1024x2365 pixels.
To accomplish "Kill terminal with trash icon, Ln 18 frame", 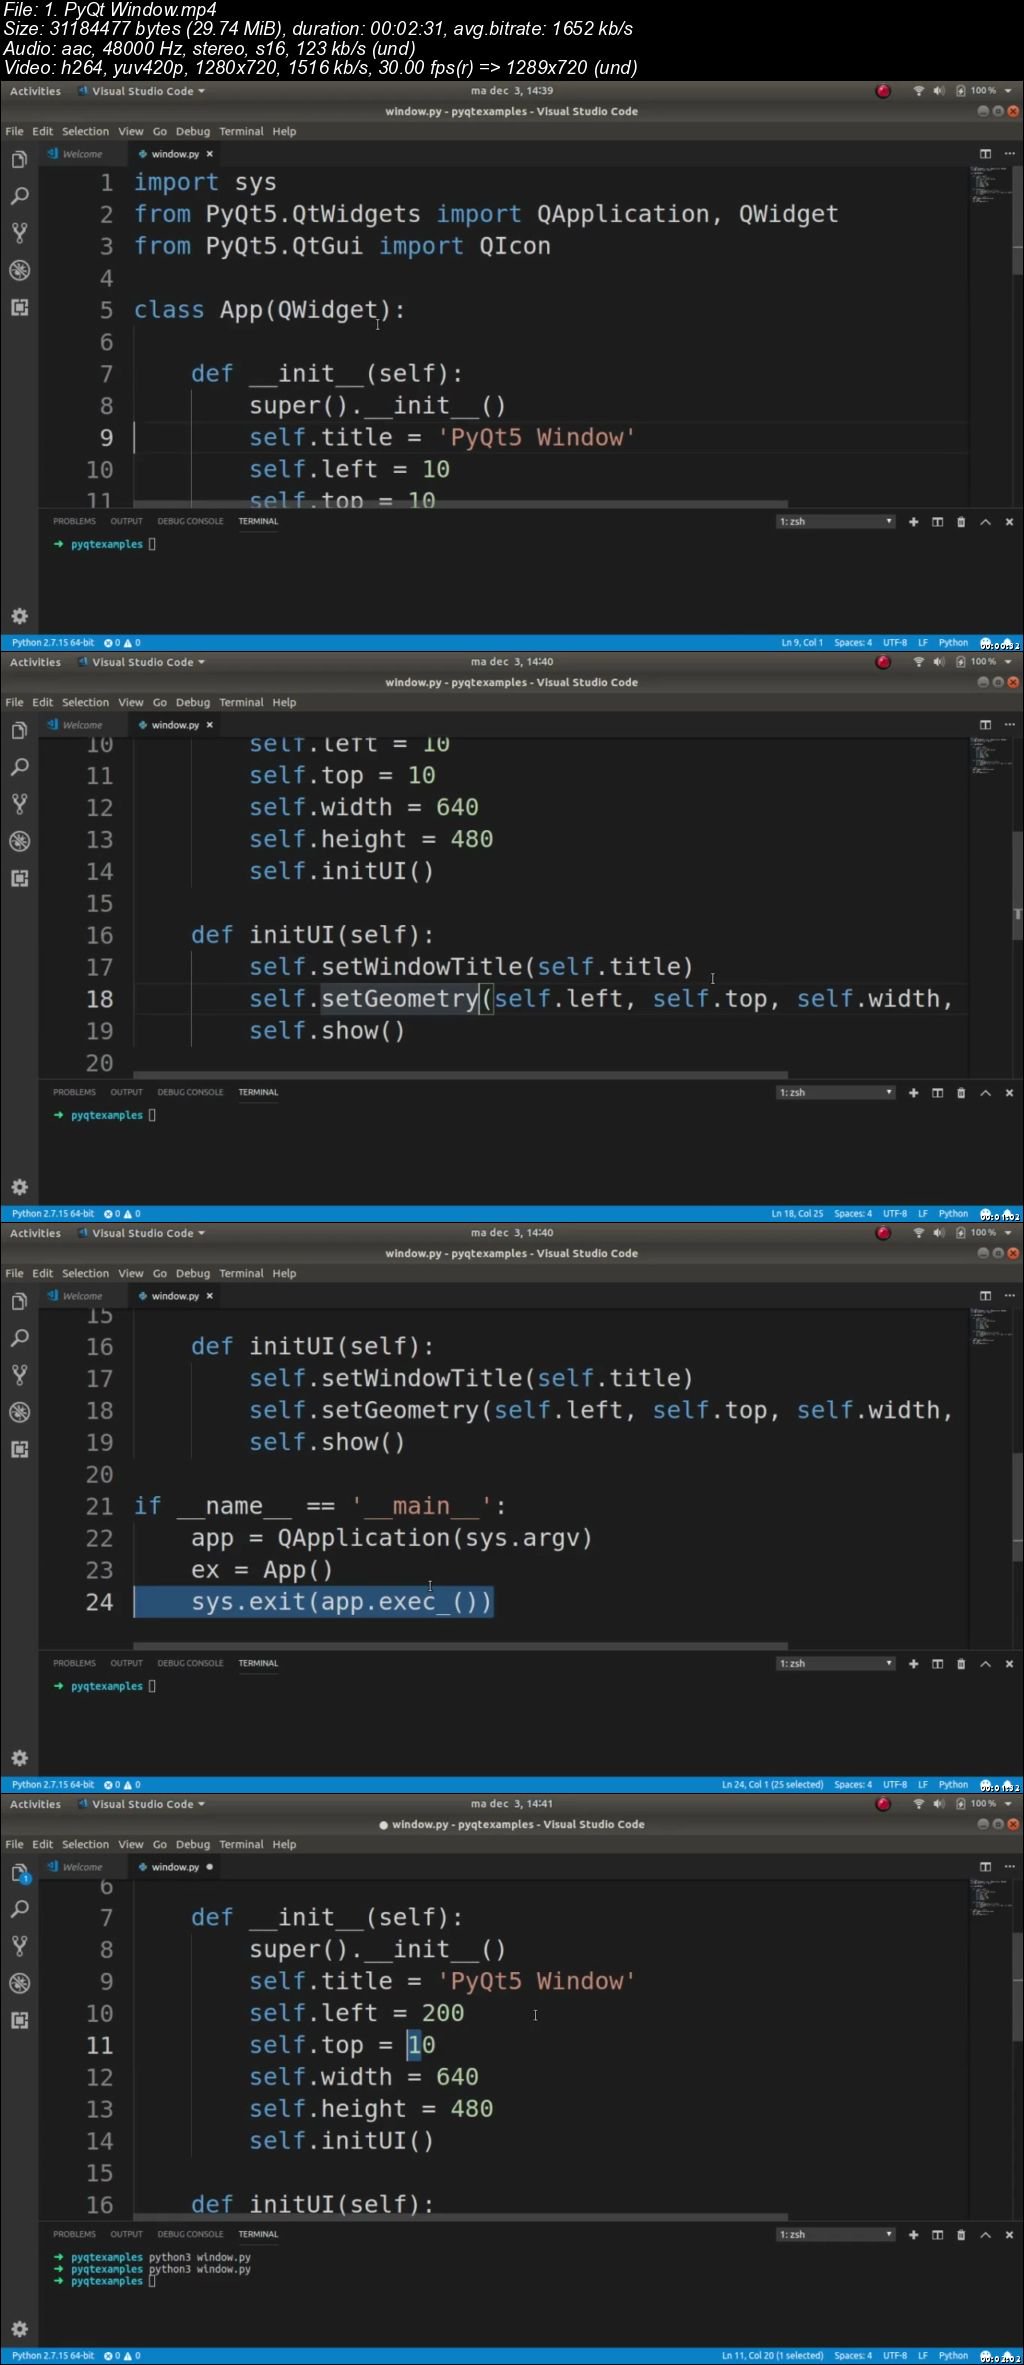I will pyautogui.click(x=961, y=1093).
